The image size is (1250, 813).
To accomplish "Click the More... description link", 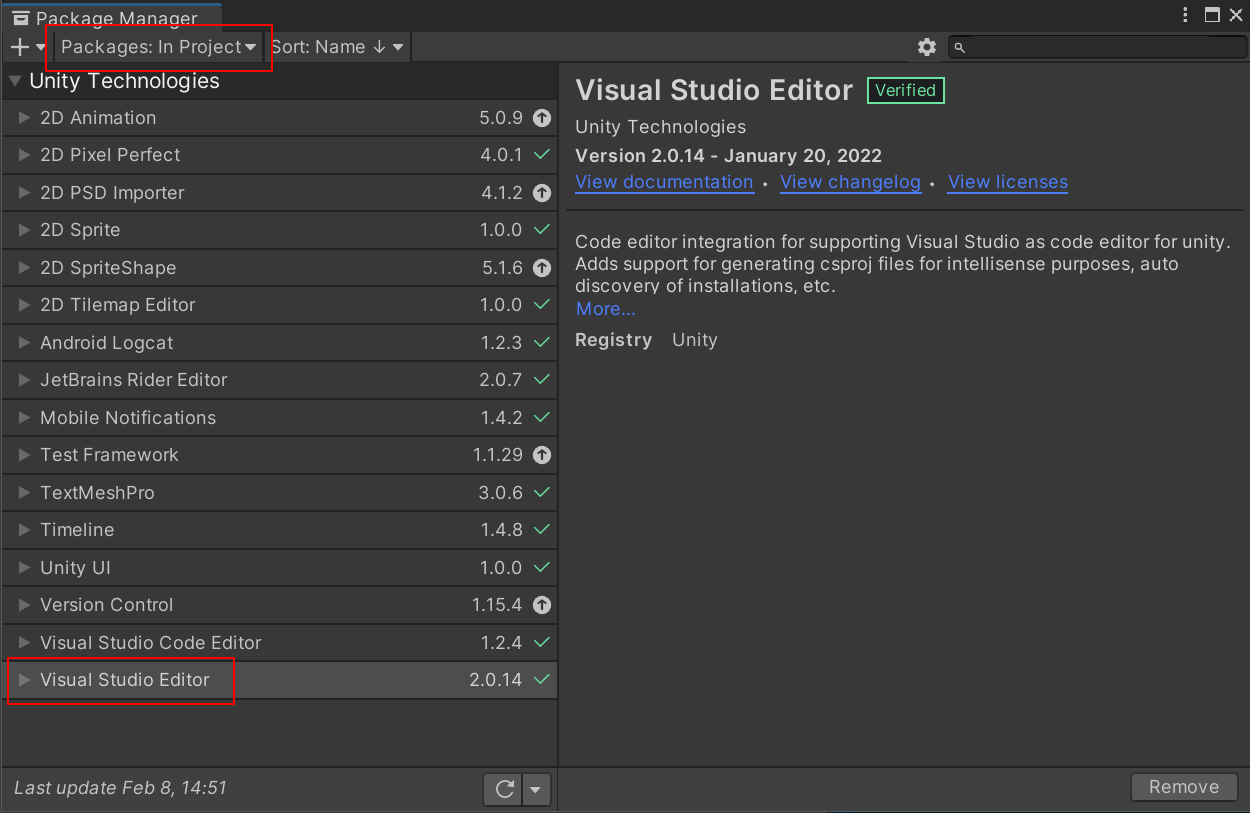I will pos(606,309).
